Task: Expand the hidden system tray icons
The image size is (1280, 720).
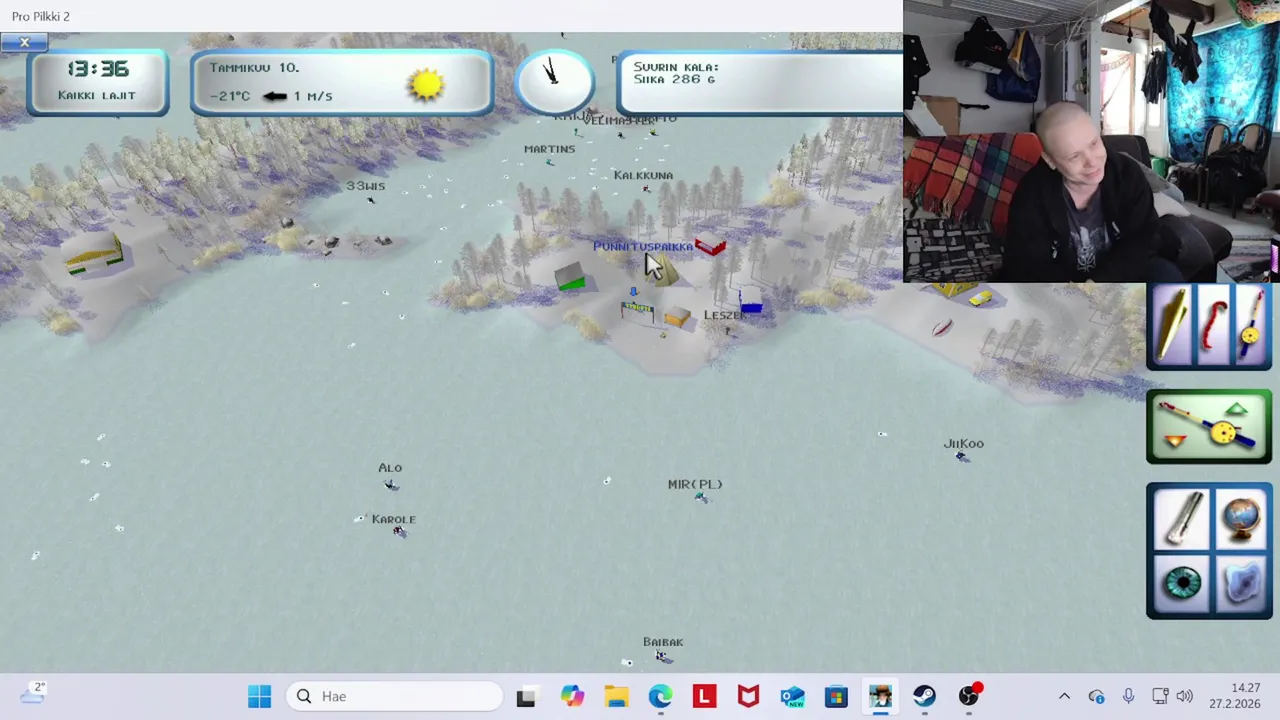Action: point(1064,696)
